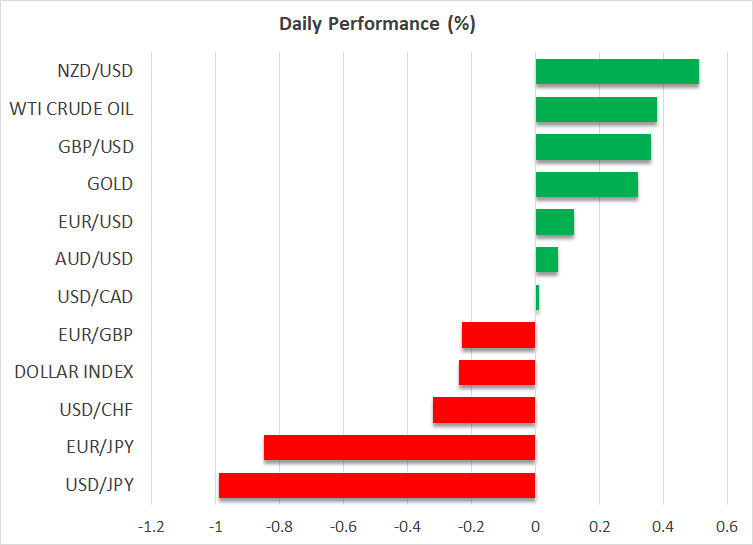
Task: Select the EUR/GBP red bar
Action: coord(498,335)
